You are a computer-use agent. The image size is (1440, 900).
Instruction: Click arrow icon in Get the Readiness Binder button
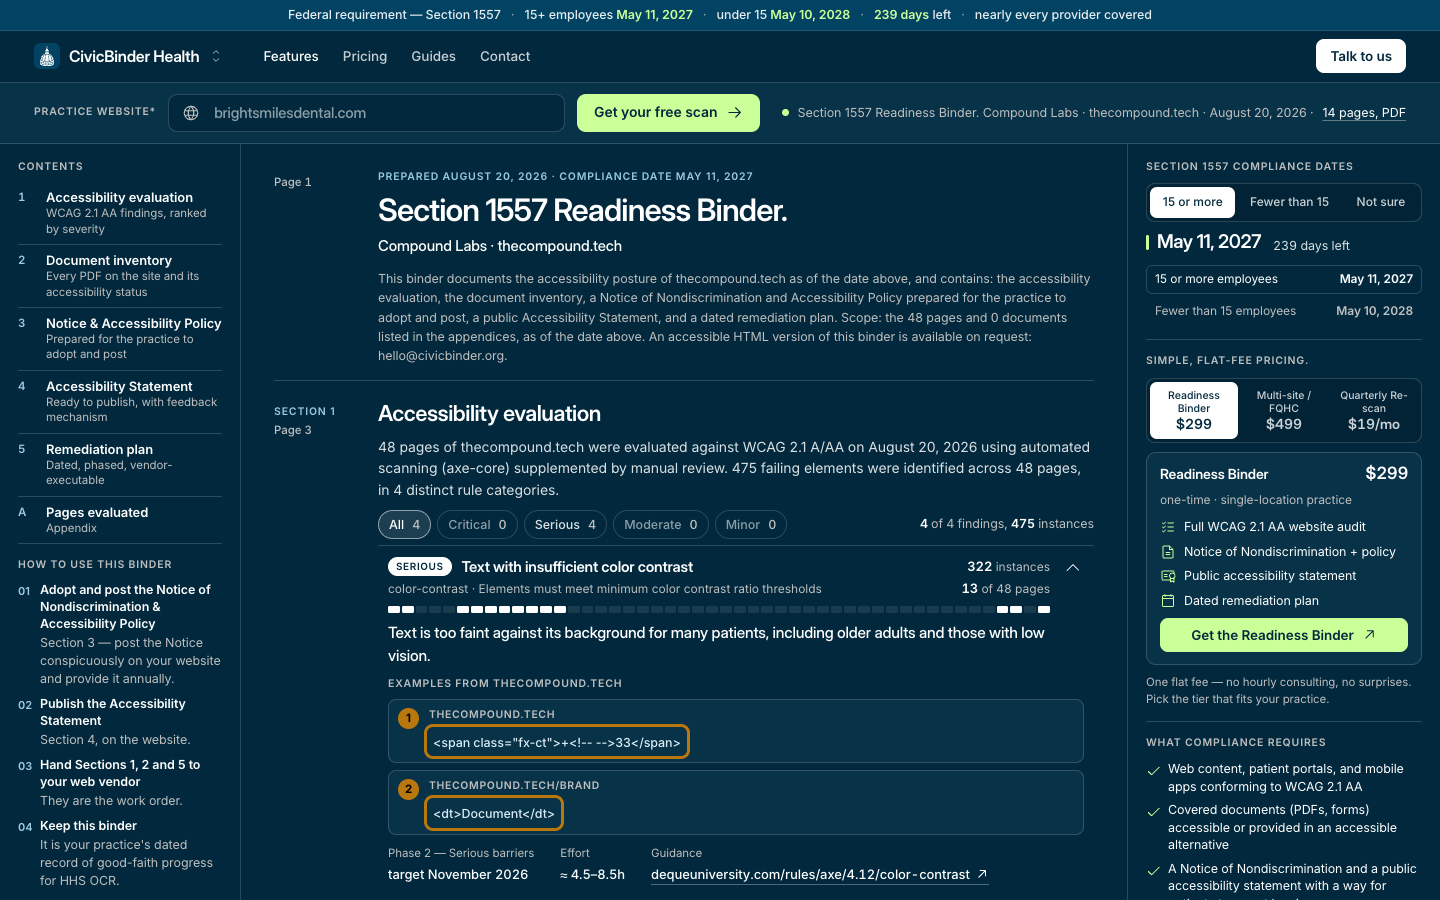(1370, 634)
